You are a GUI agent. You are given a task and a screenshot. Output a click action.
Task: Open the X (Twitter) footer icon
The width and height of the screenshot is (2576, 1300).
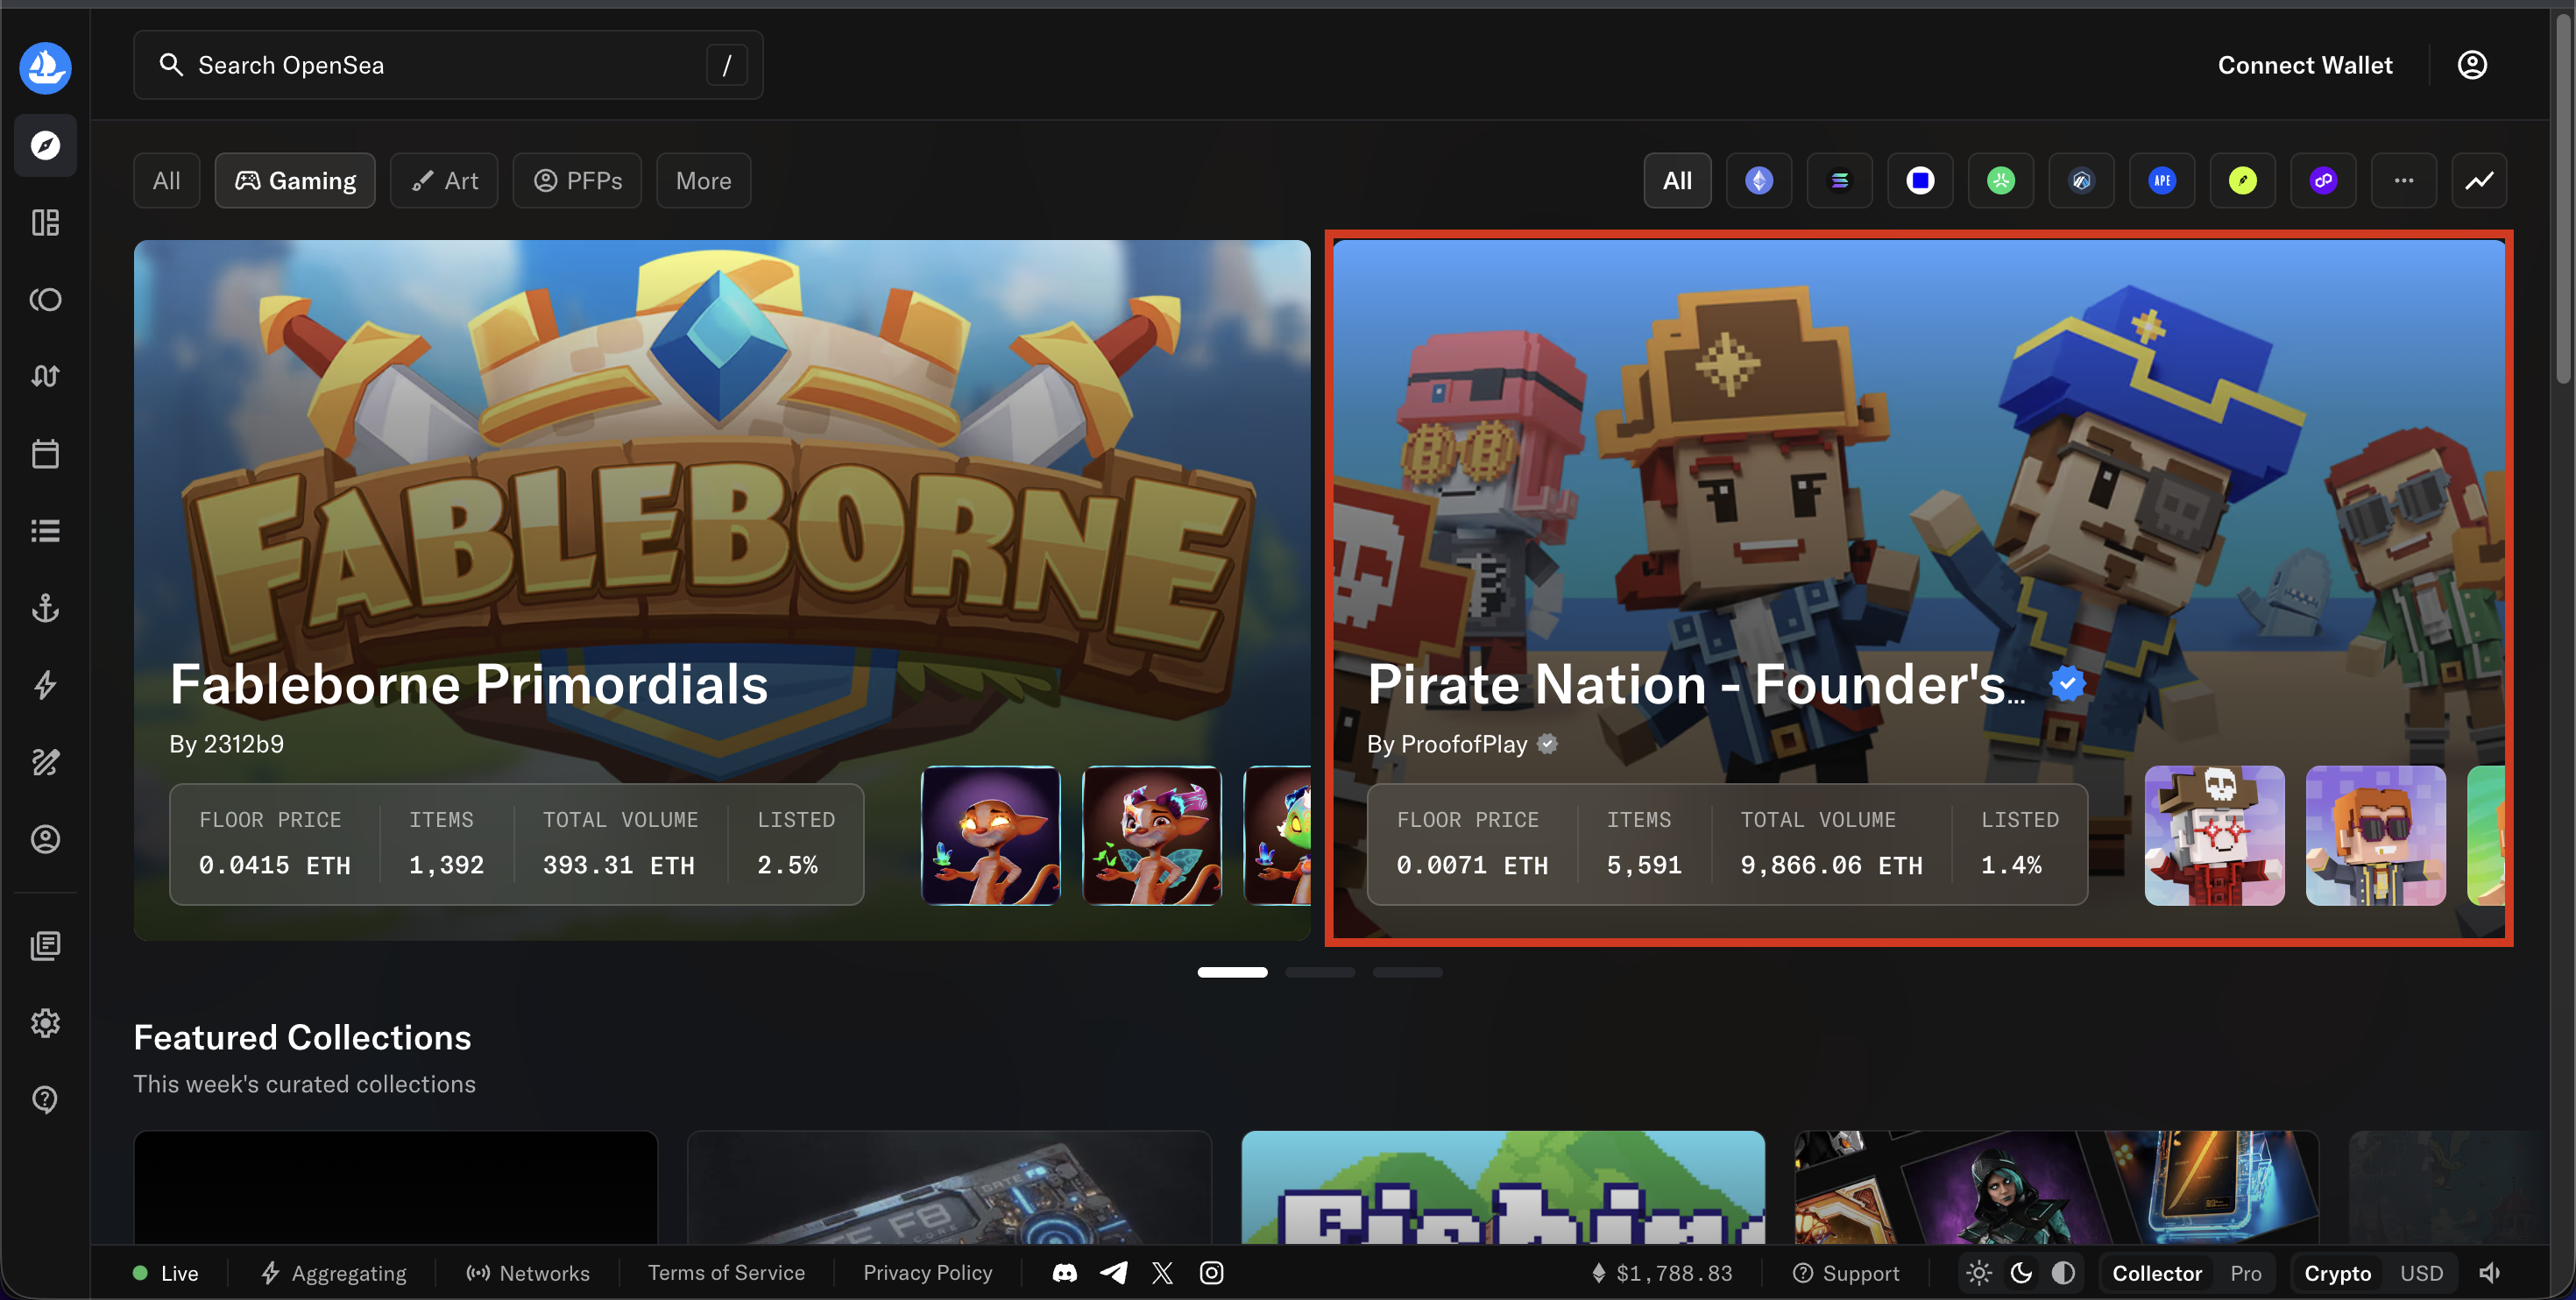pos(1162,1273)
